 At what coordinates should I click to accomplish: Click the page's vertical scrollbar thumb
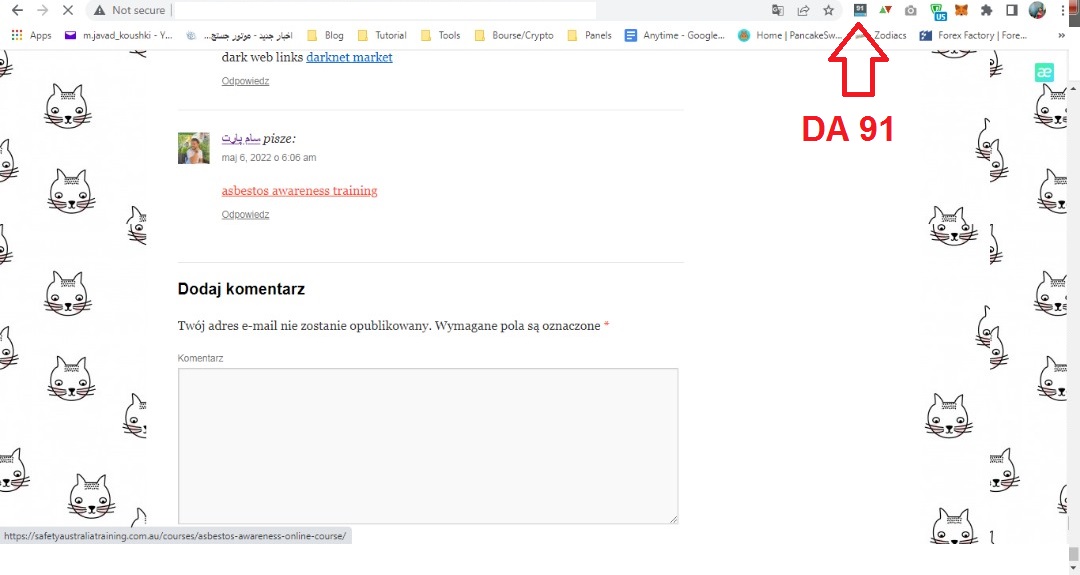[1072, 553]
